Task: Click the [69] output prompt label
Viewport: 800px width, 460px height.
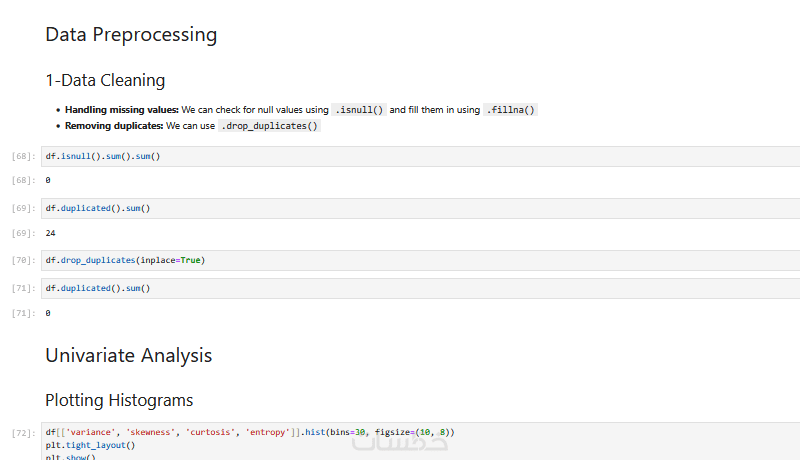Action: 22,233
